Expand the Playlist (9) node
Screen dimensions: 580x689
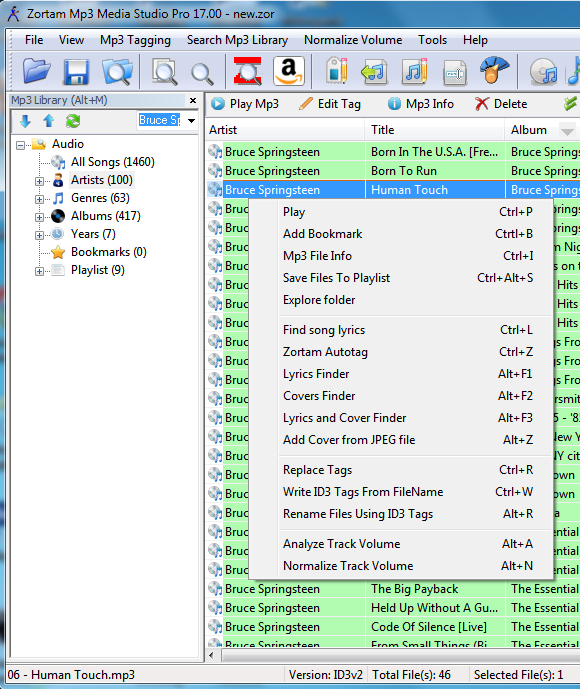point(39,271)
